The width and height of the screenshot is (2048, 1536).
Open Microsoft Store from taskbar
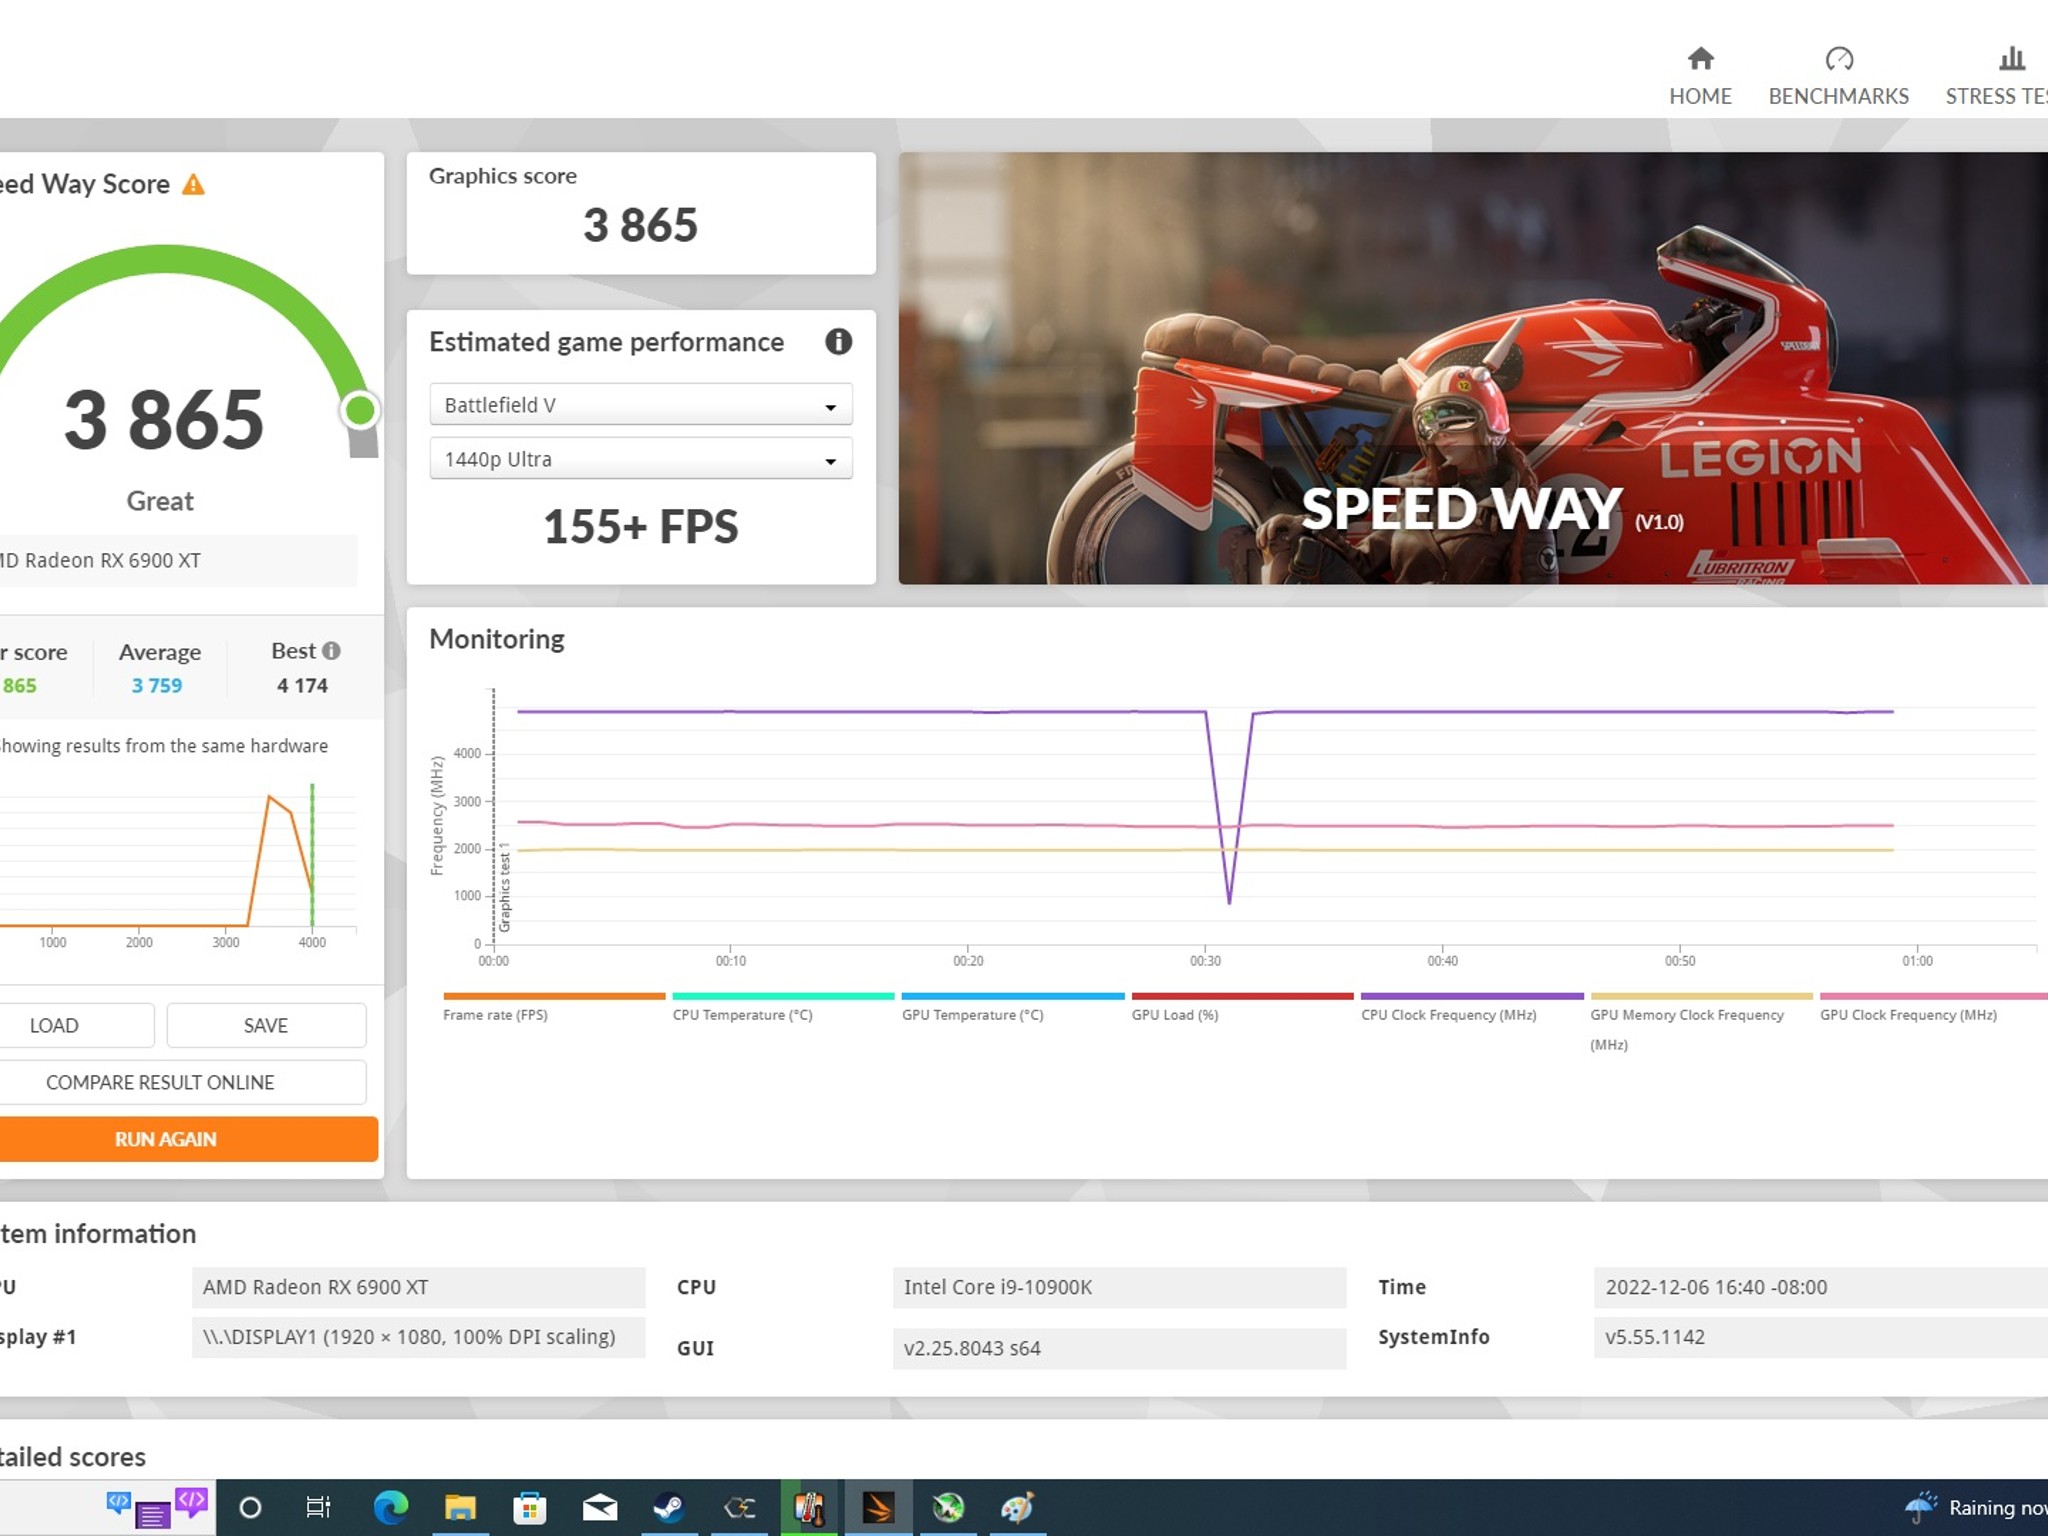pos(529,1508)
